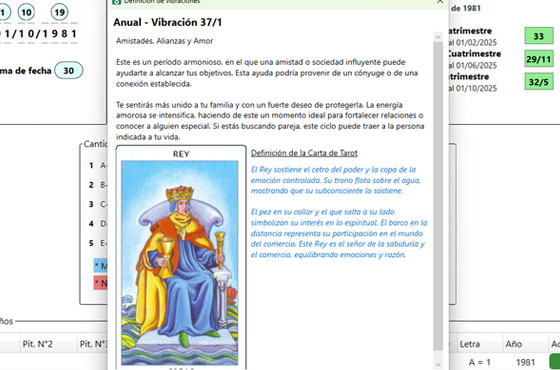Image resolution: width=560 pixels, height=370 pixels.
Task: Click the 'Amistades, Alianzas y Amor' subtitle
Action: pos(165,41)
